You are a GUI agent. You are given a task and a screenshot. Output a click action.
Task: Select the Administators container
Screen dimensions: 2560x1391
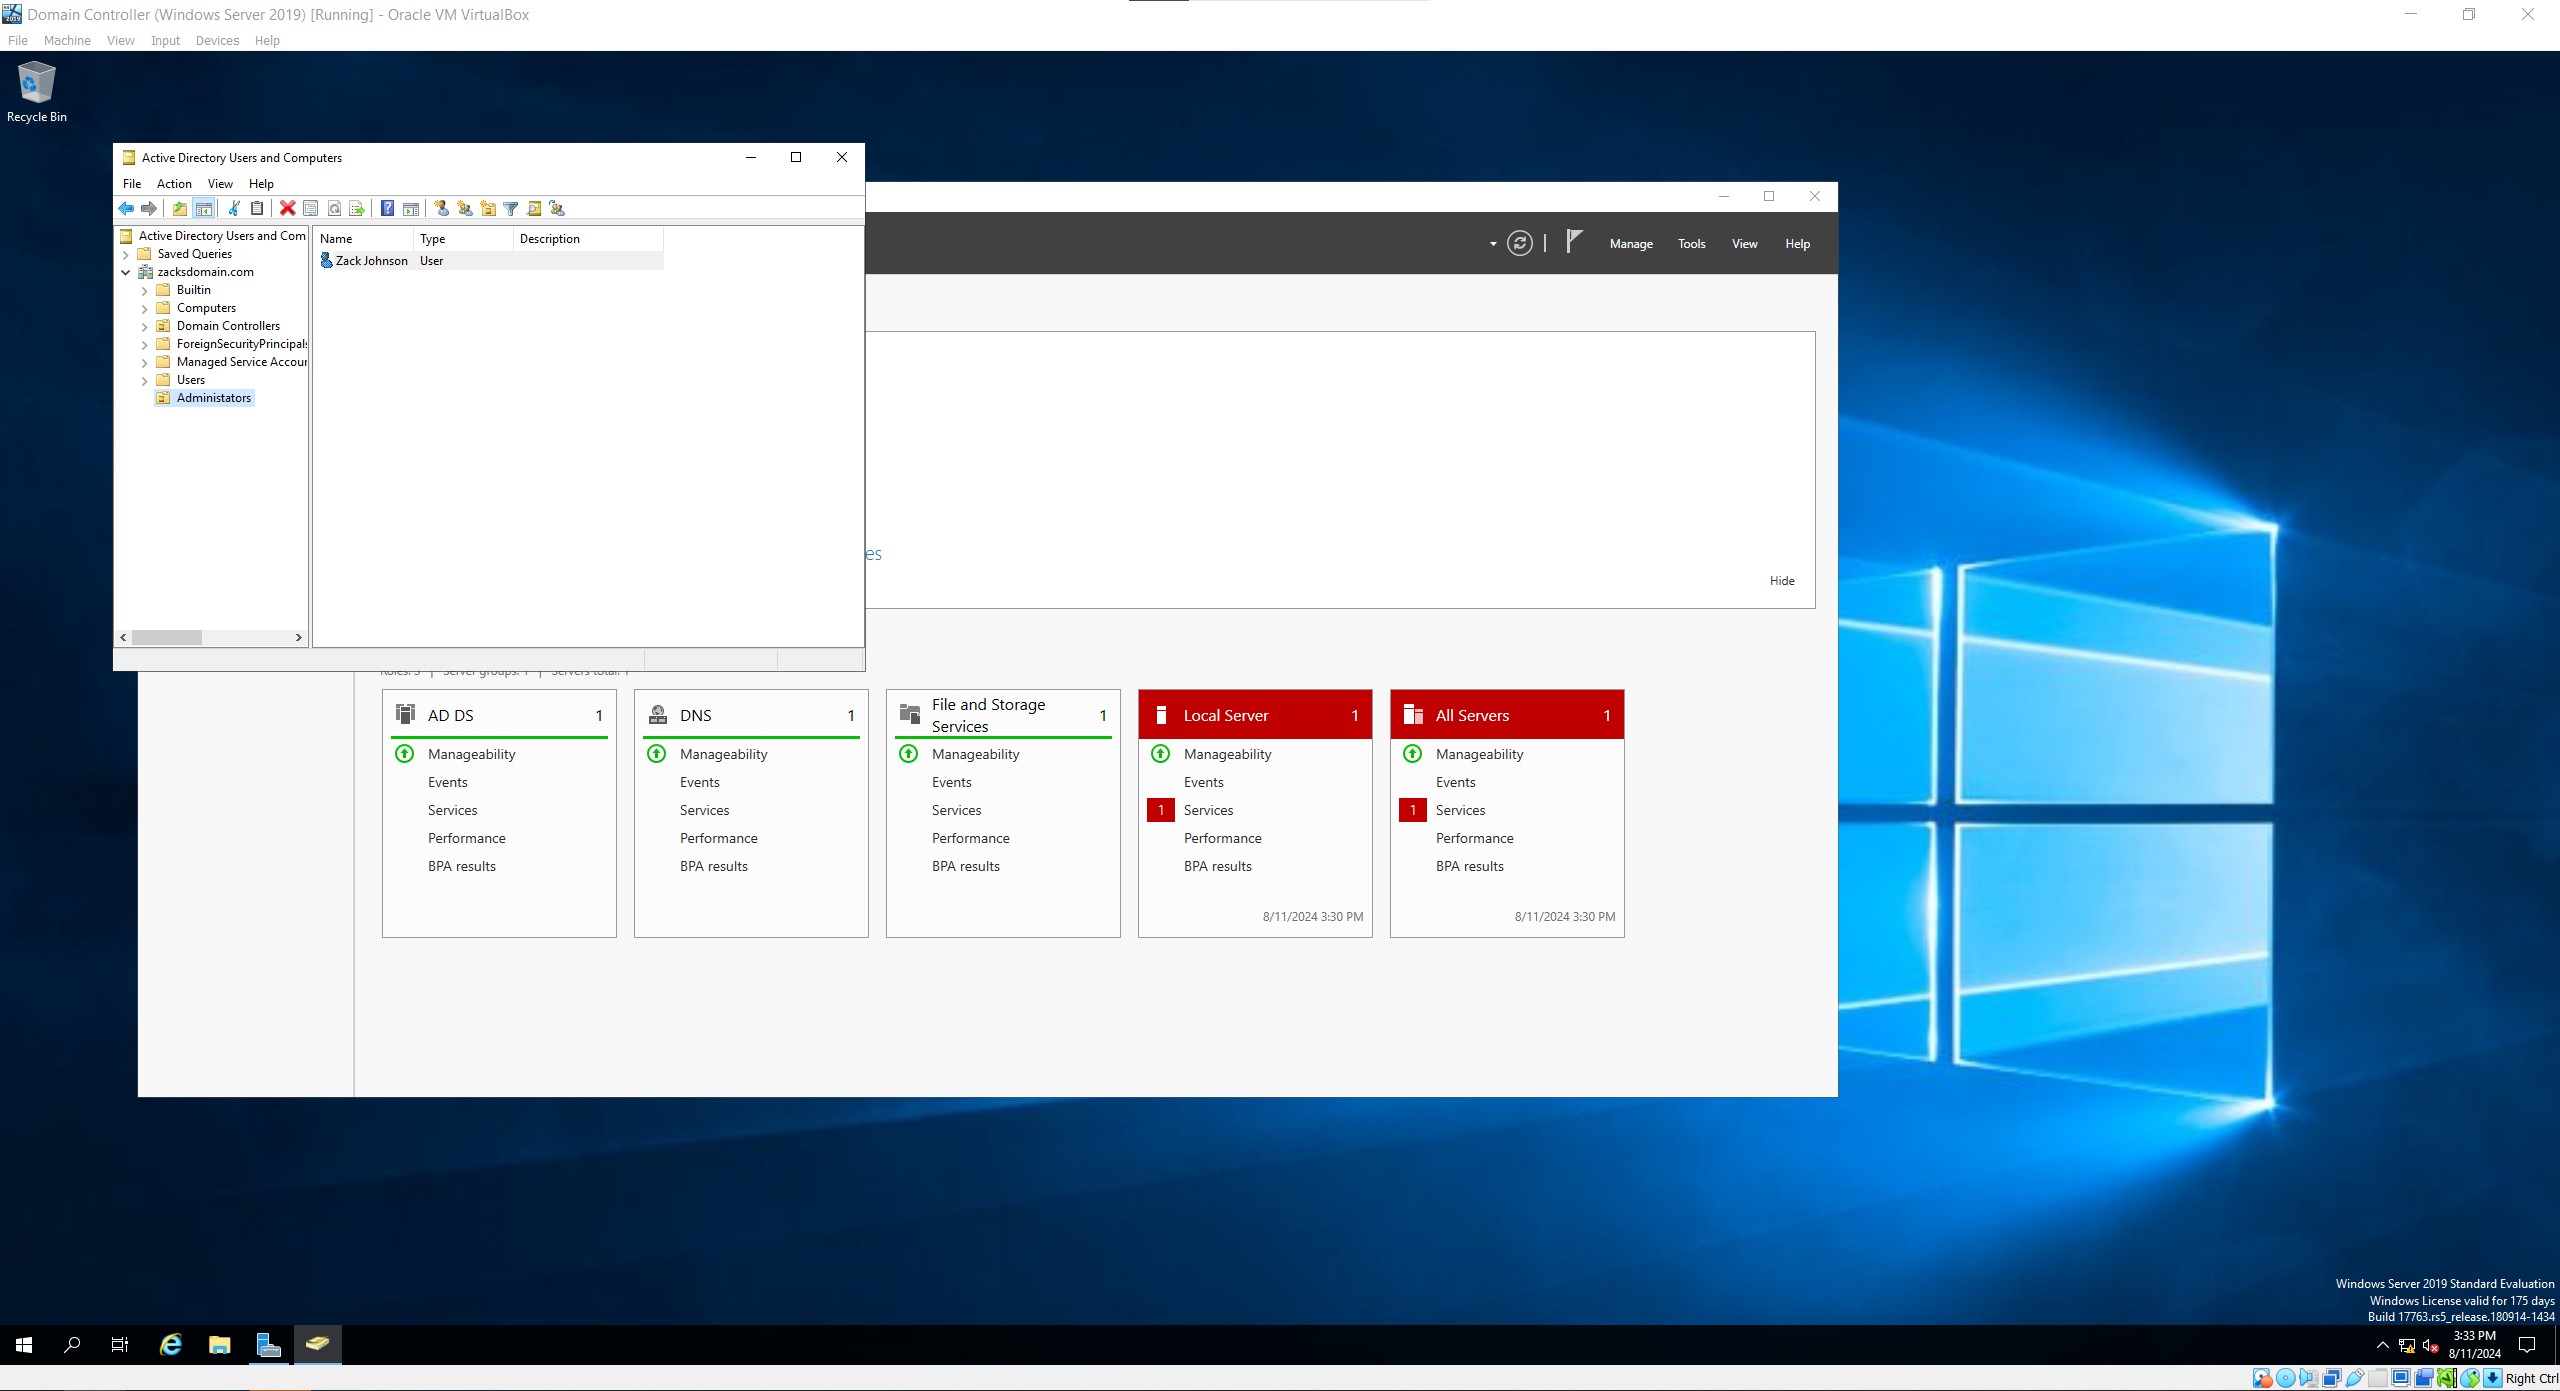click(213, 397)
